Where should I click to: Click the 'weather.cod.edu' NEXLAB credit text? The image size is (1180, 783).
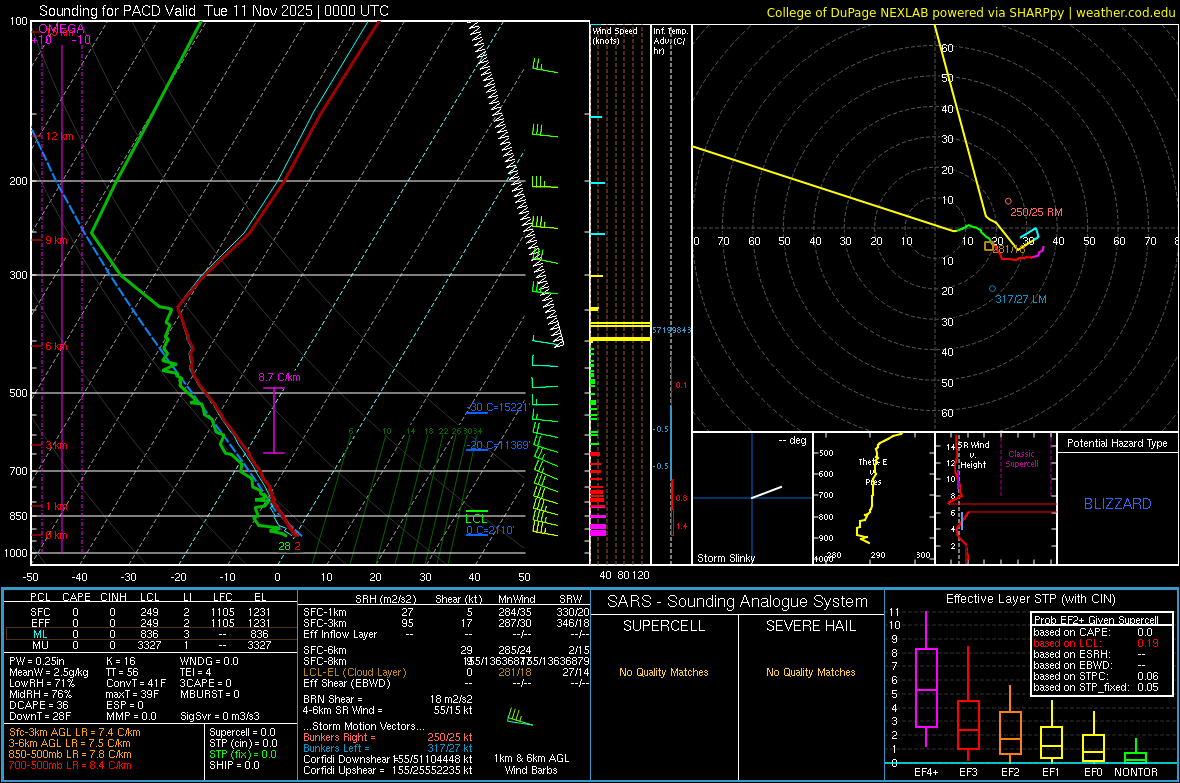pos(1125,13)
